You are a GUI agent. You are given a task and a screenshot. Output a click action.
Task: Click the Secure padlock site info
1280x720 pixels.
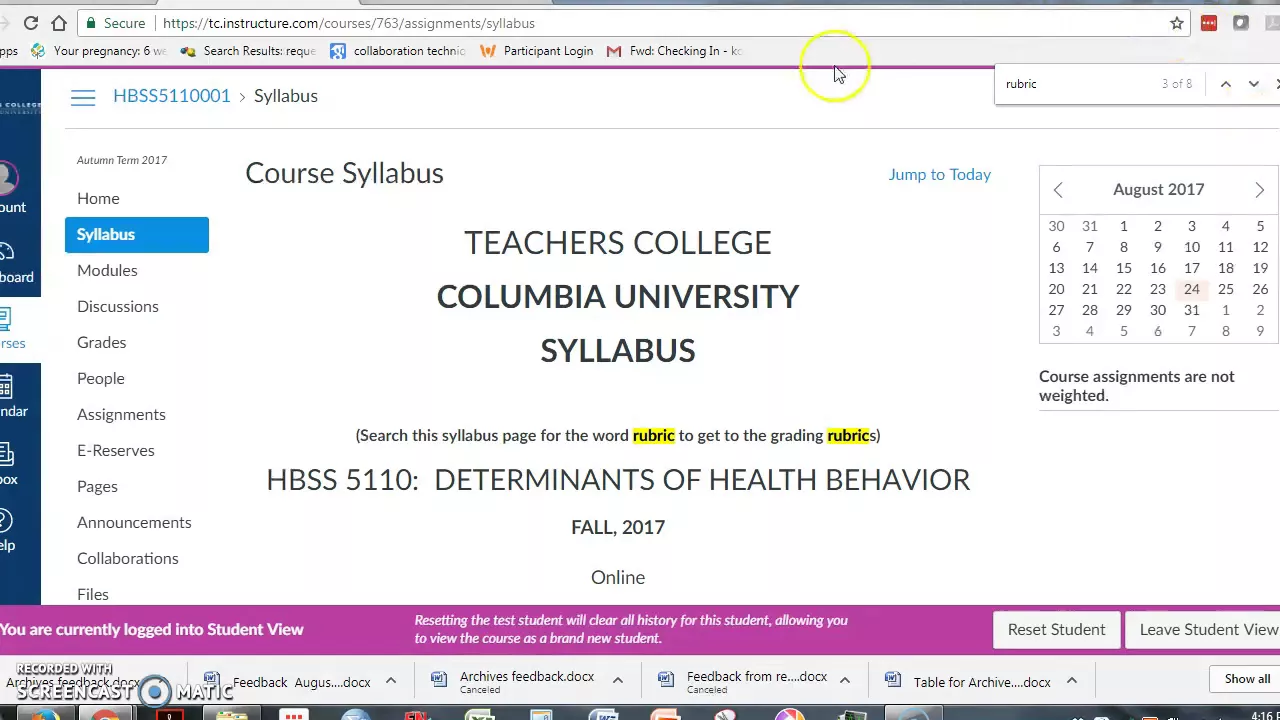coord(116,23)
